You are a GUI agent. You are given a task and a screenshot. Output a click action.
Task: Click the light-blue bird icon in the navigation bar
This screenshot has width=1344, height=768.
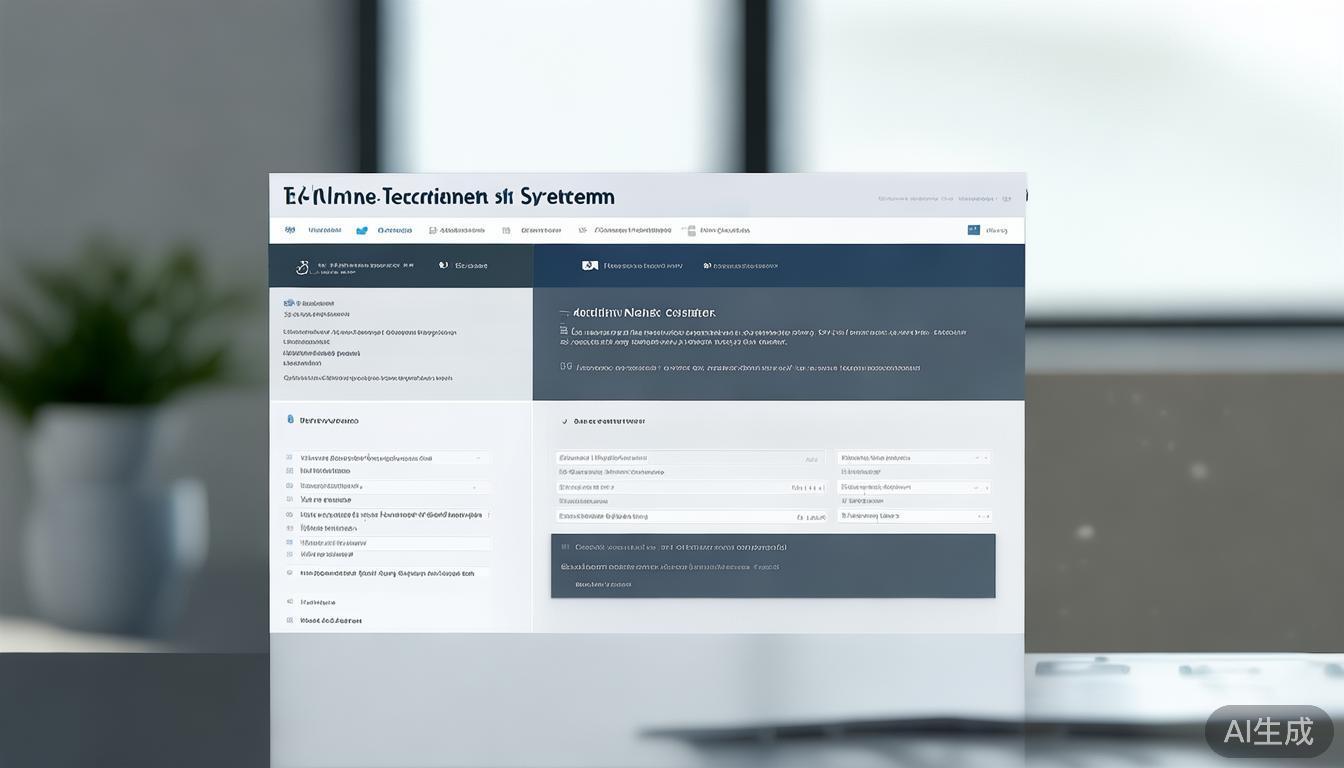click(x=362, y=230)
